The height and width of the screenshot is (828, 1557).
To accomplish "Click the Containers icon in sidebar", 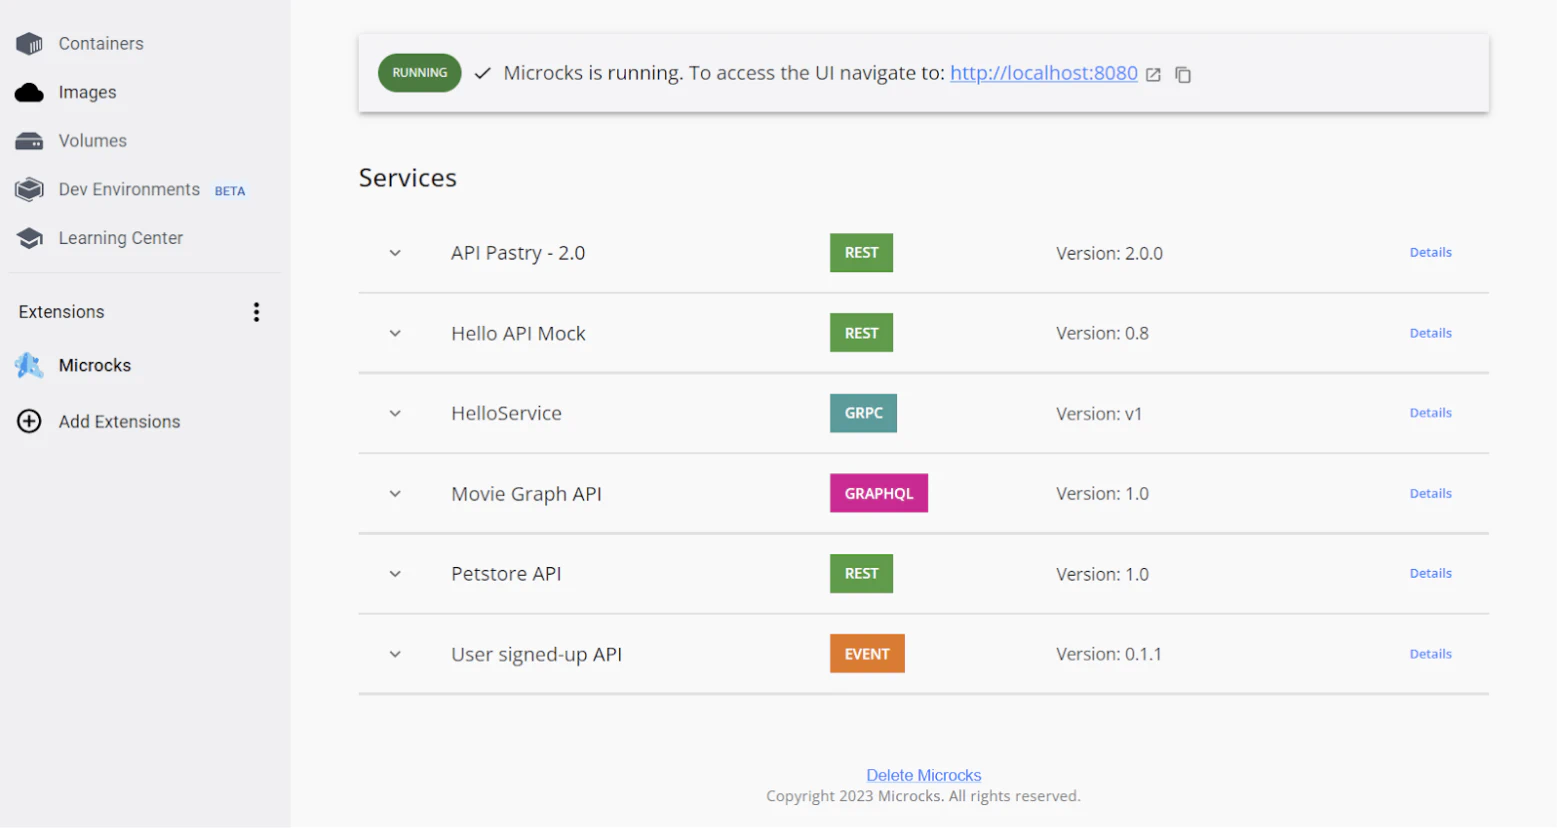I will [x=30, y=44].
